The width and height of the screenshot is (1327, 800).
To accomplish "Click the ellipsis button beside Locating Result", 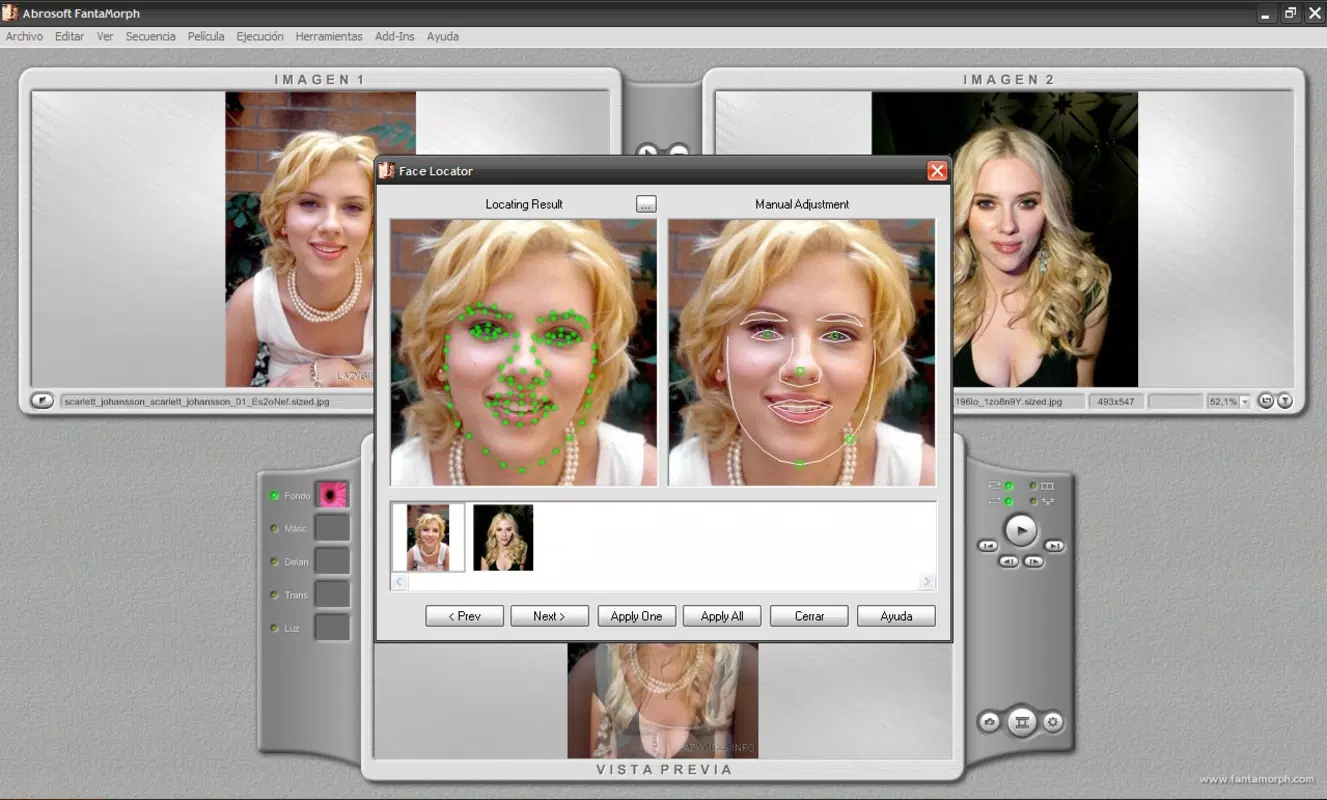I will pyautogui.click(x=646, y=204).
